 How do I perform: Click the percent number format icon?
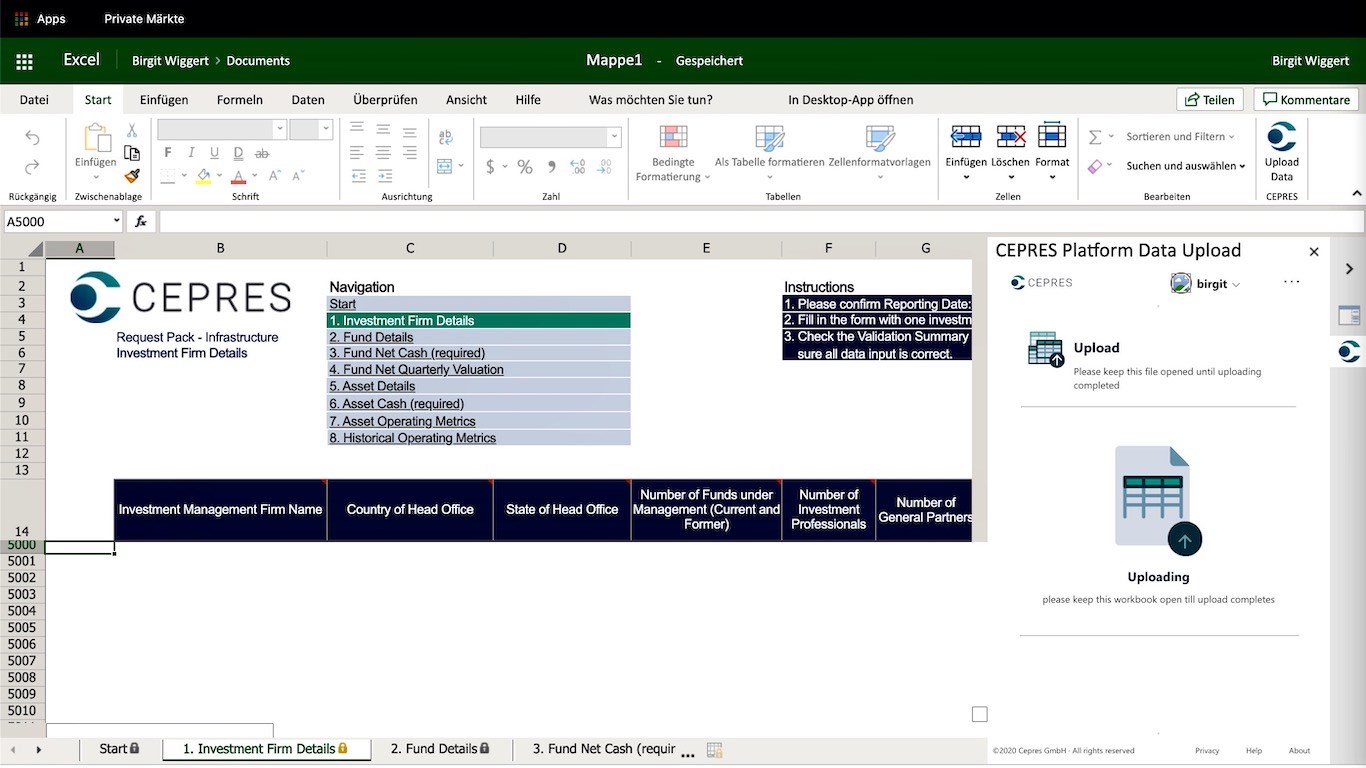point(524,167)
